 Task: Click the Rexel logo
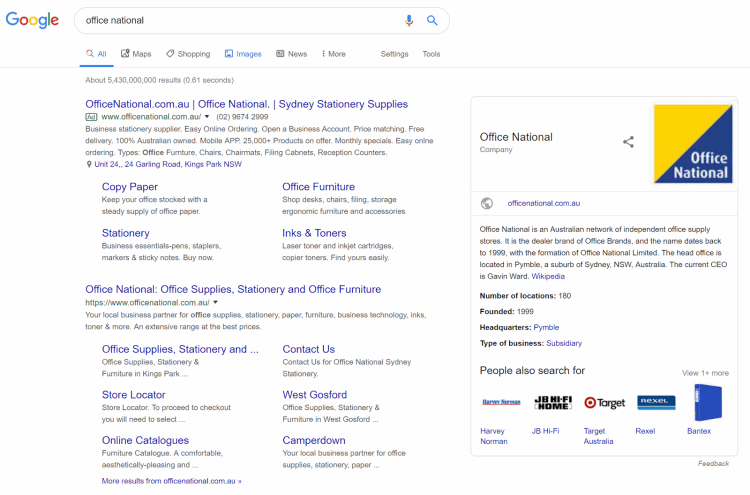pos(656,403)
